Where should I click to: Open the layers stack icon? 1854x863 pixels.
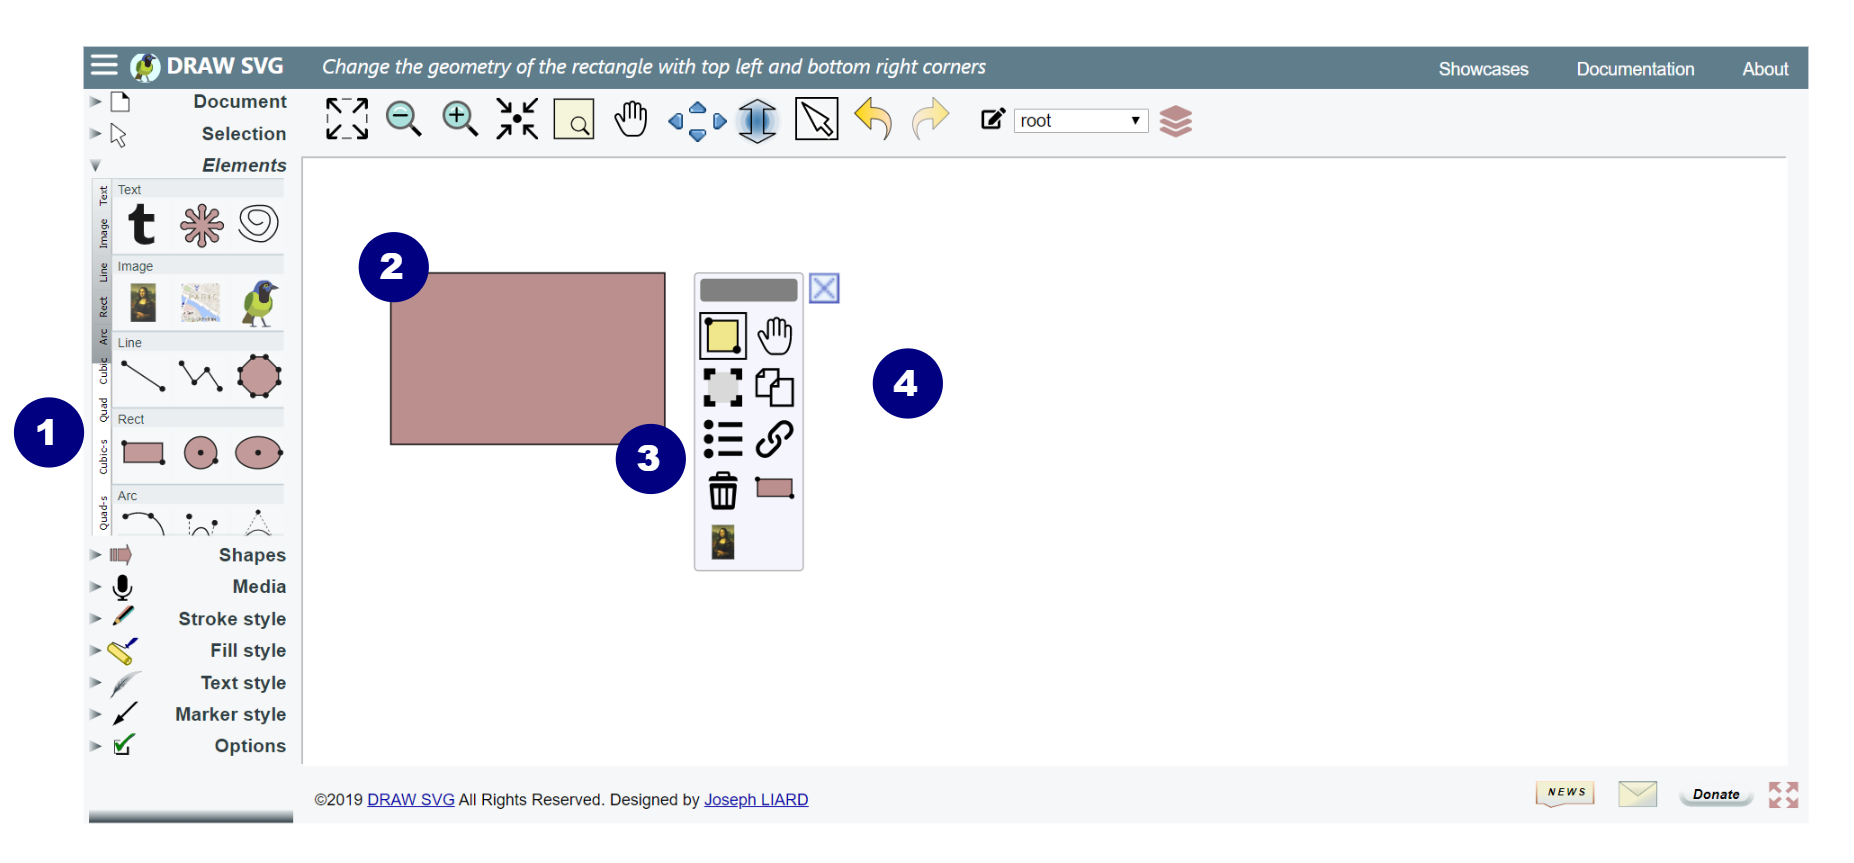coord(1176,121)
